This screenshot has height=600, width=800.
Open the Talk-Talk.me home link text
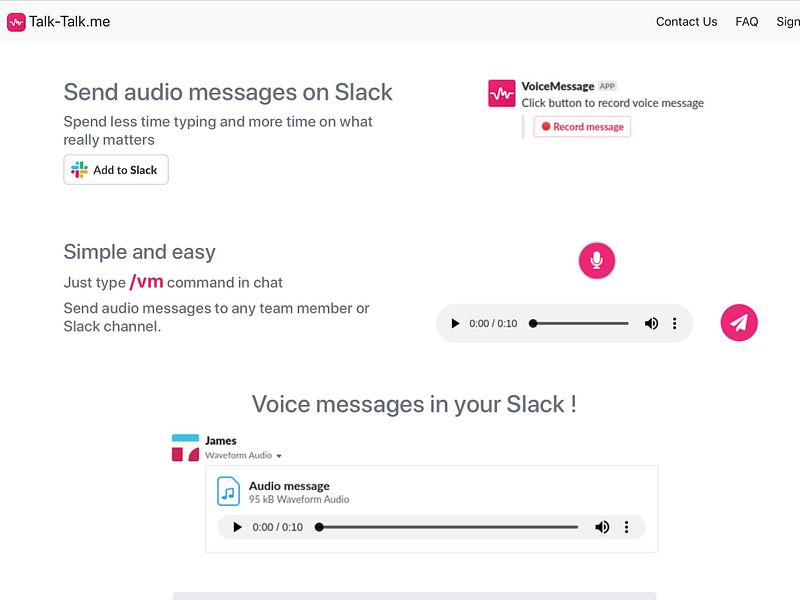point(69,21)
